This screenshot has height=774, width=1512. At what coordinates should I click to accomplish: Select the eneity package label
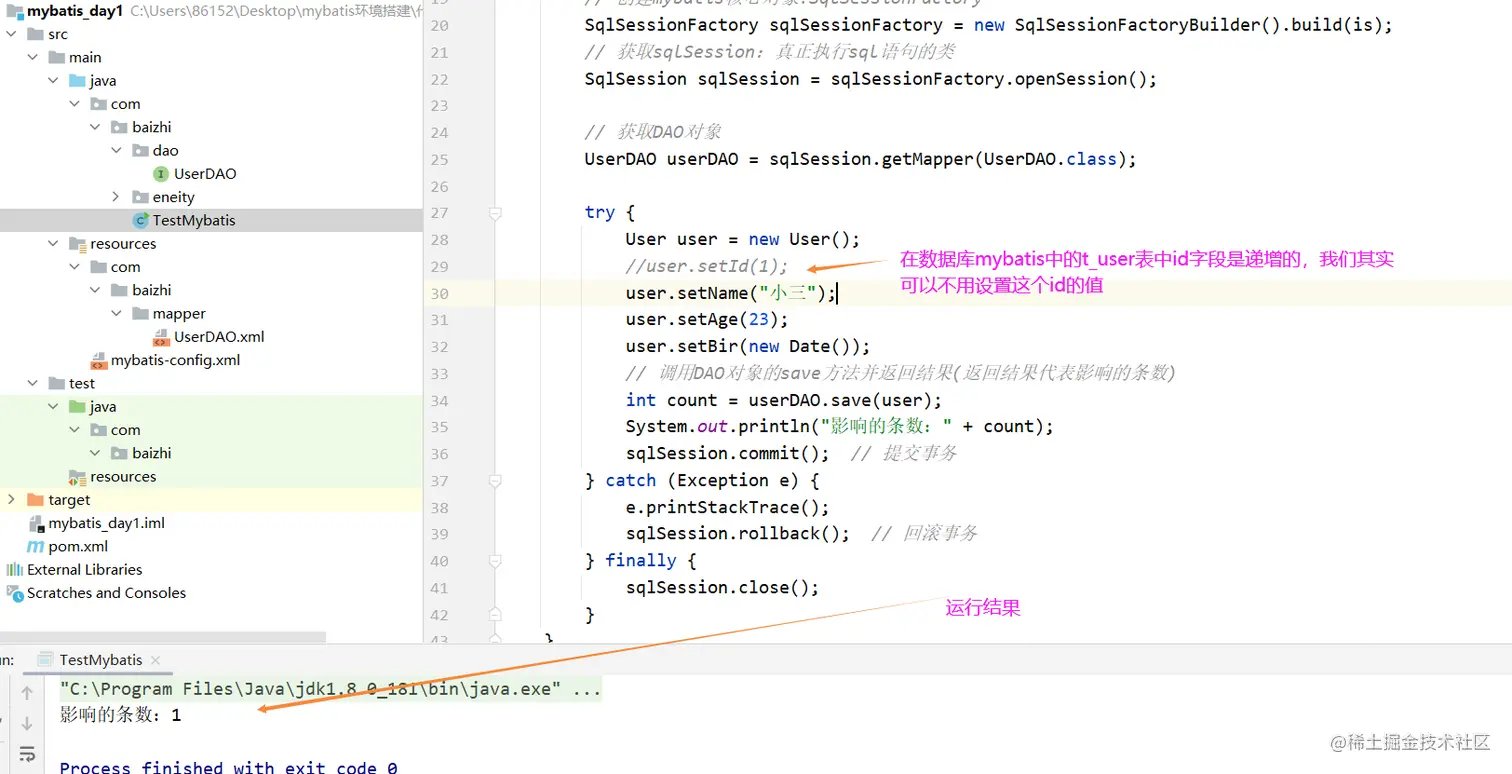coord(173,197)
